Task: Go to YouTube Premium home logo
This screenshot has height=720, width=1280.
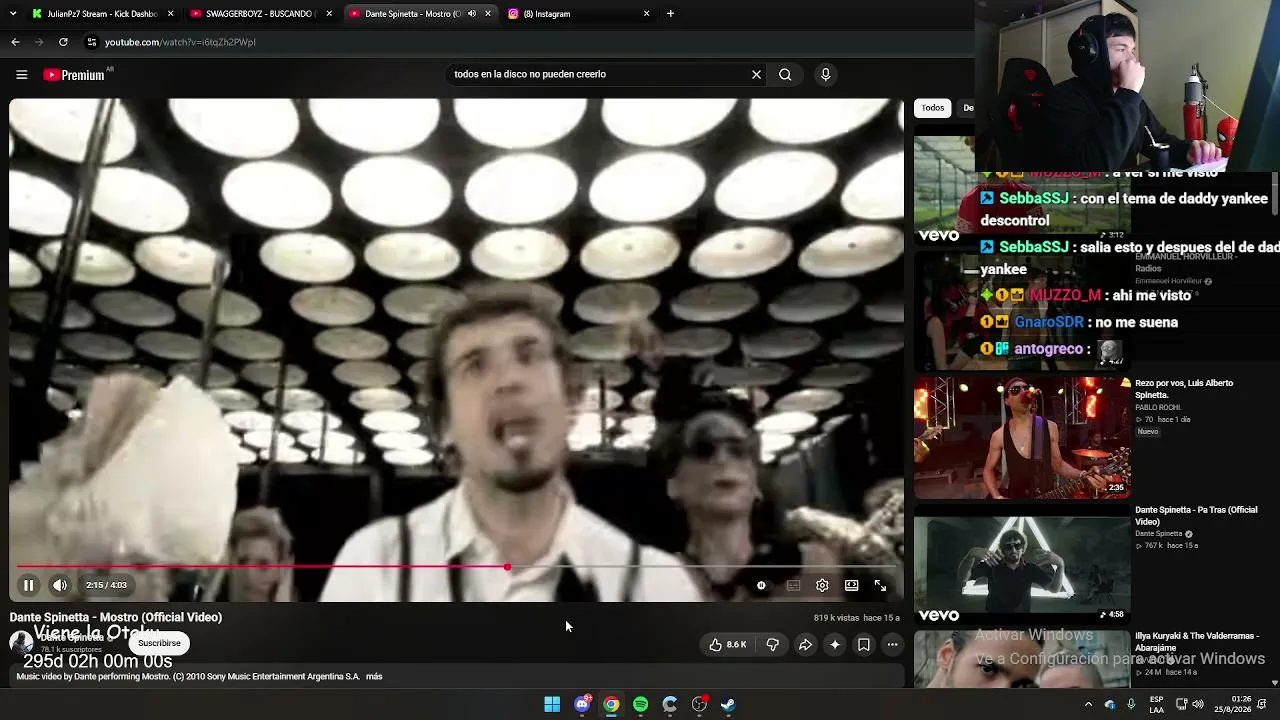Action: point(75,74)
